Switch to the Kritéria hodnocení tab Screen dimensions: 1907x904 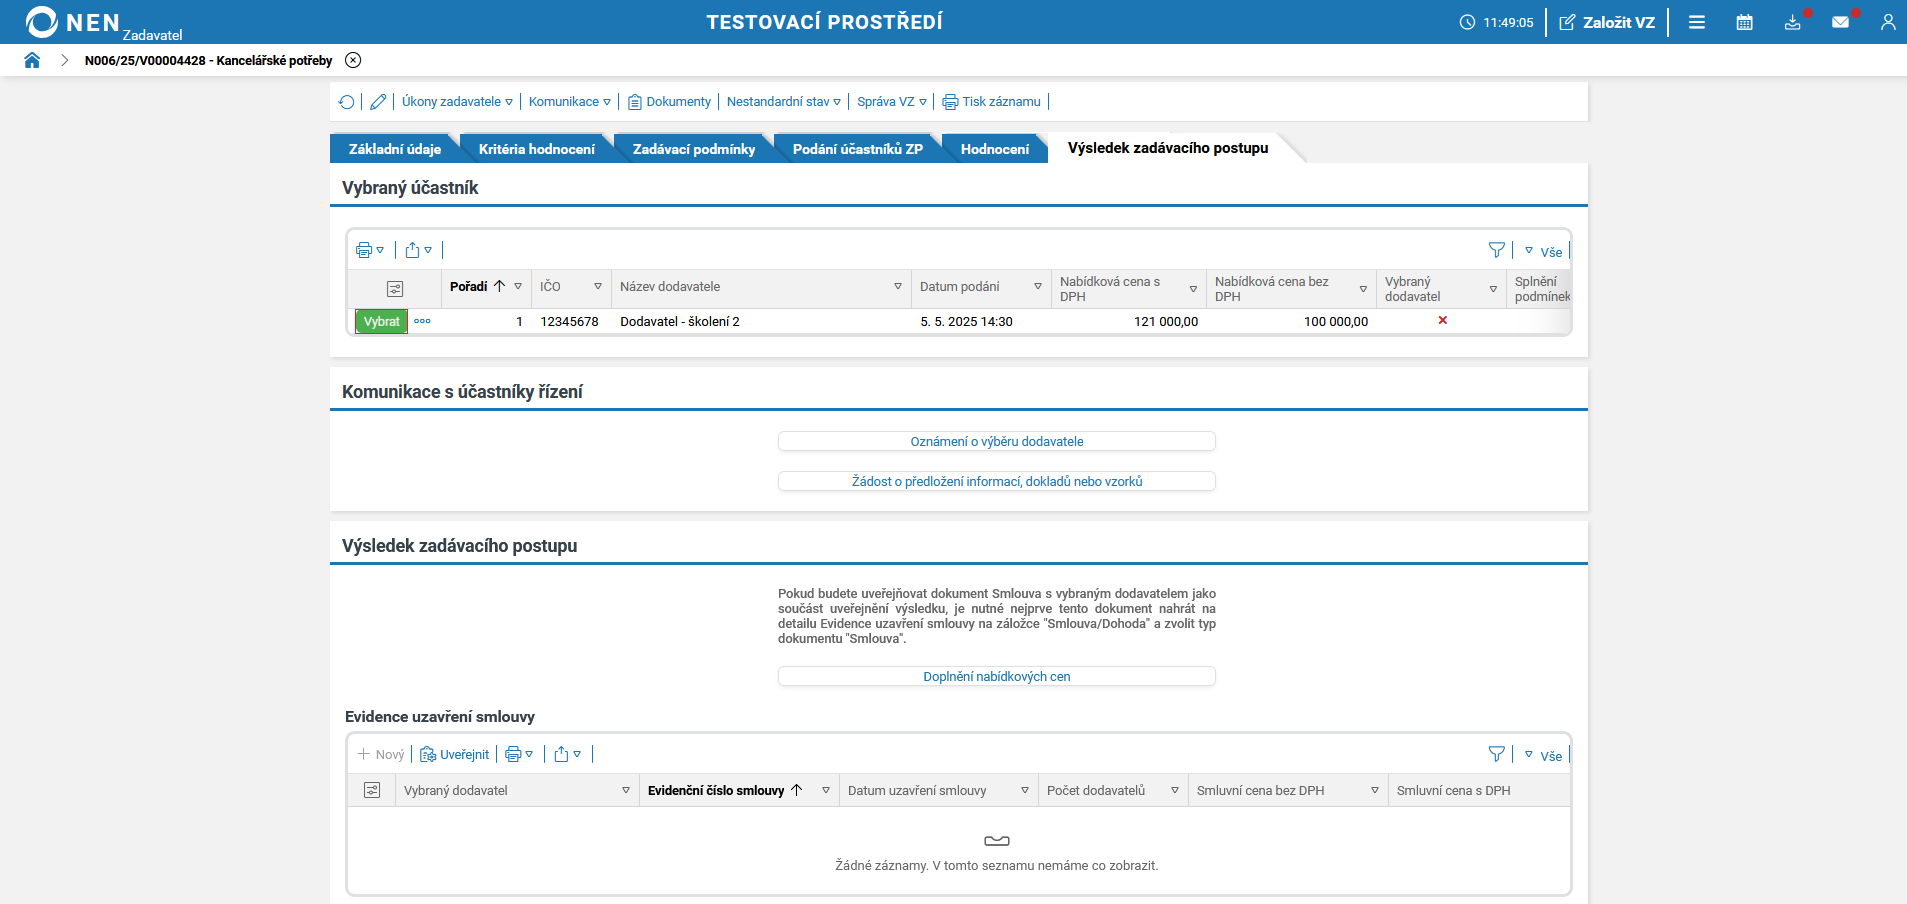tap(536, 149)
